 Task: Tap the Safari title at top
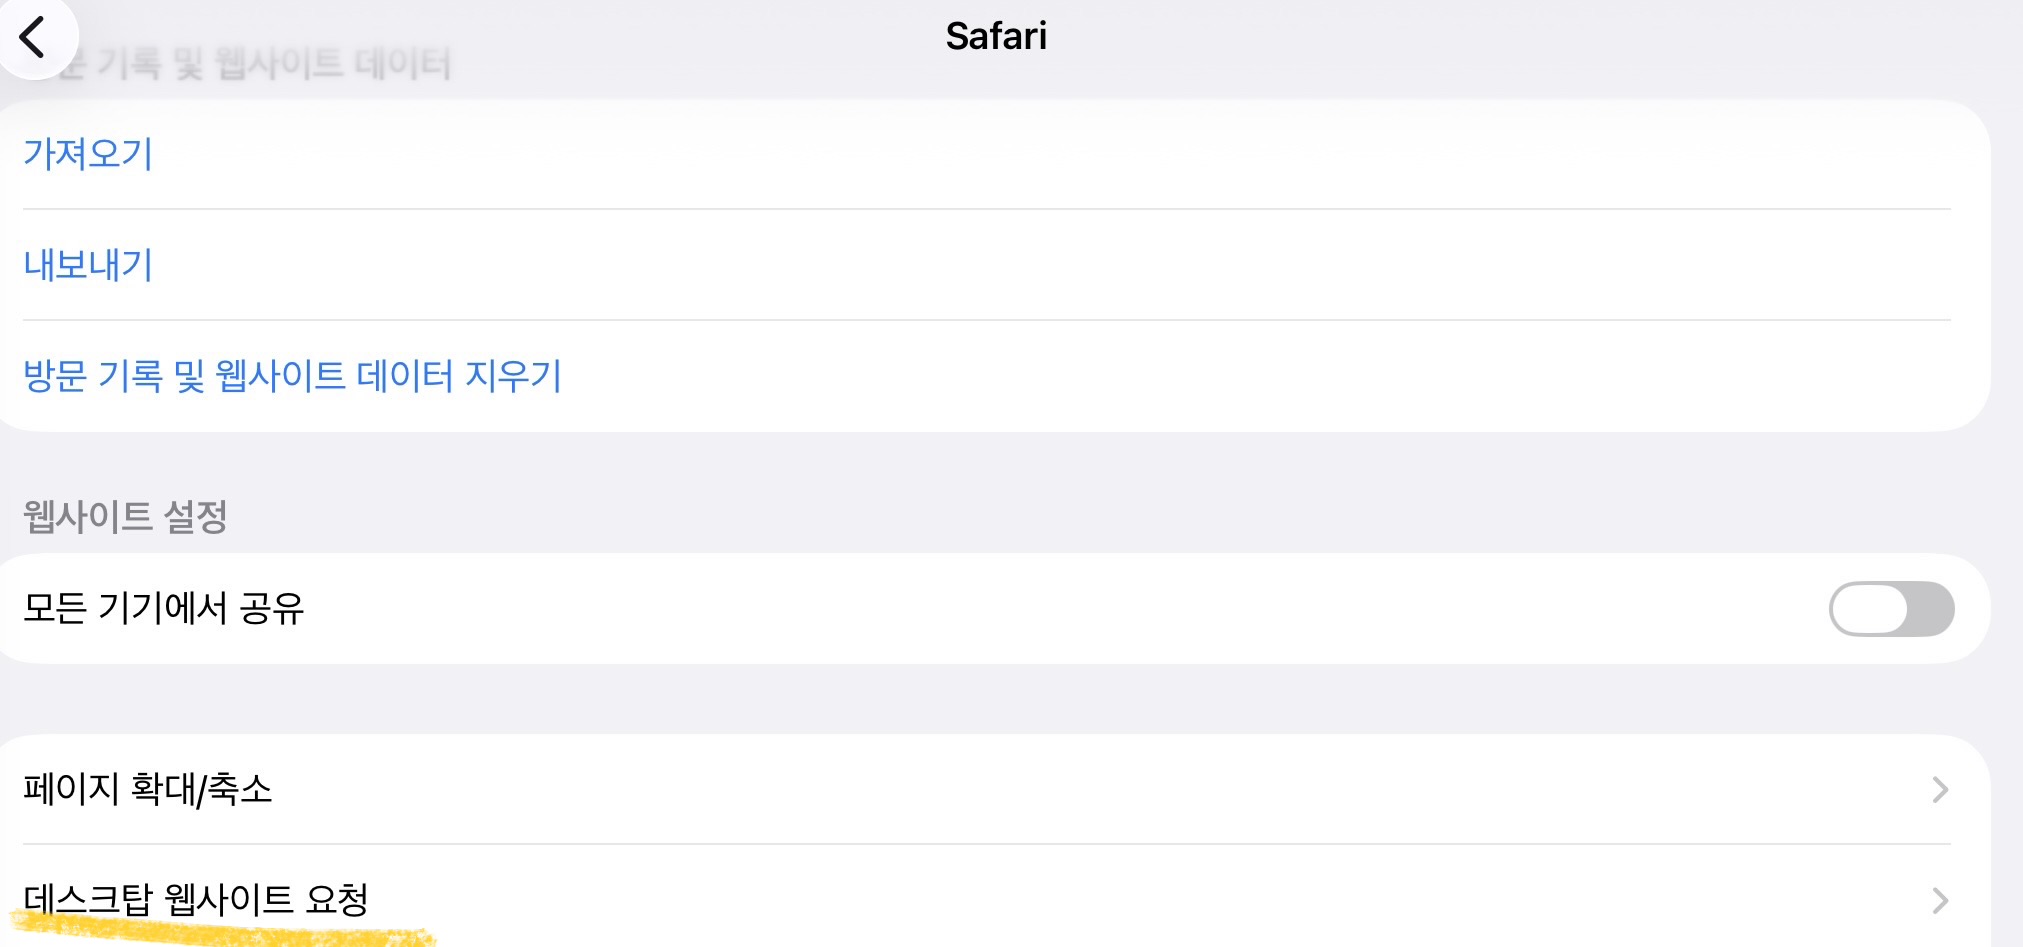pyautogui.click(x=996, y=36)
